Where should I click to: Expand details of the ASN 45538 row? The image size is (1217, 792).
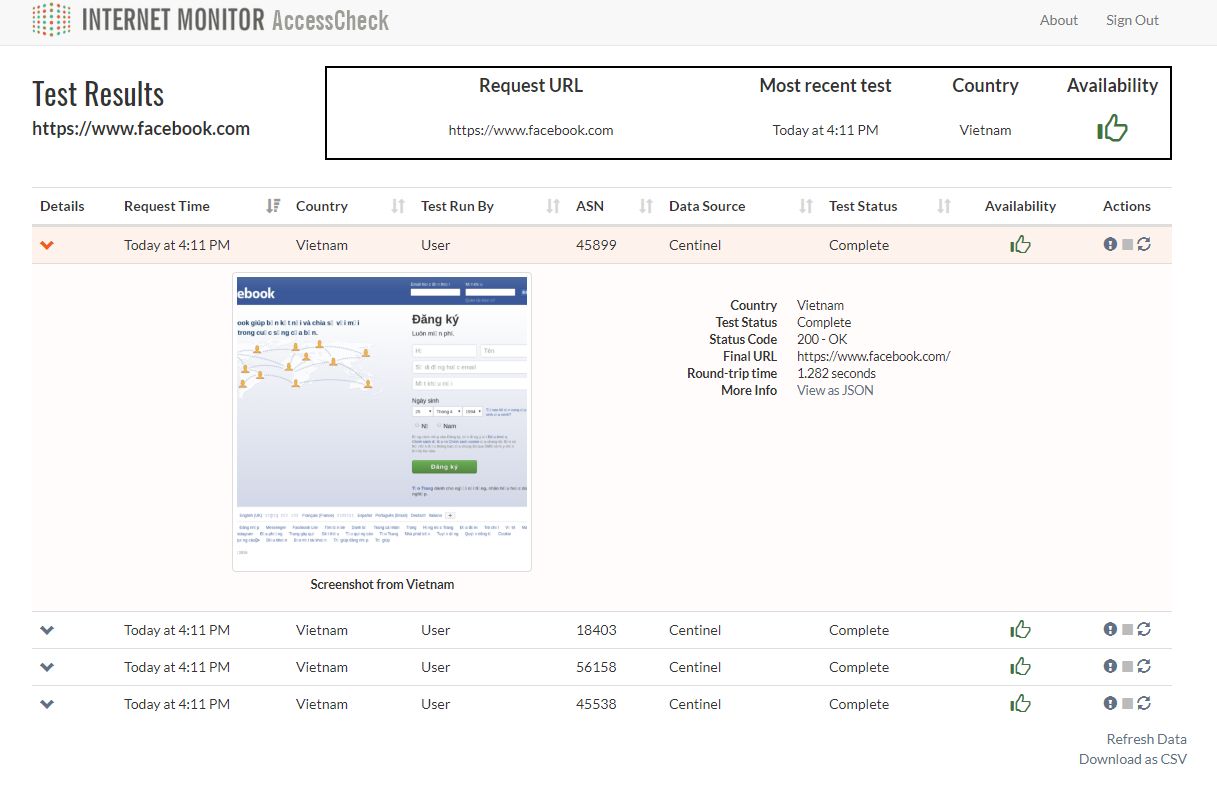[x=47, y=704]
